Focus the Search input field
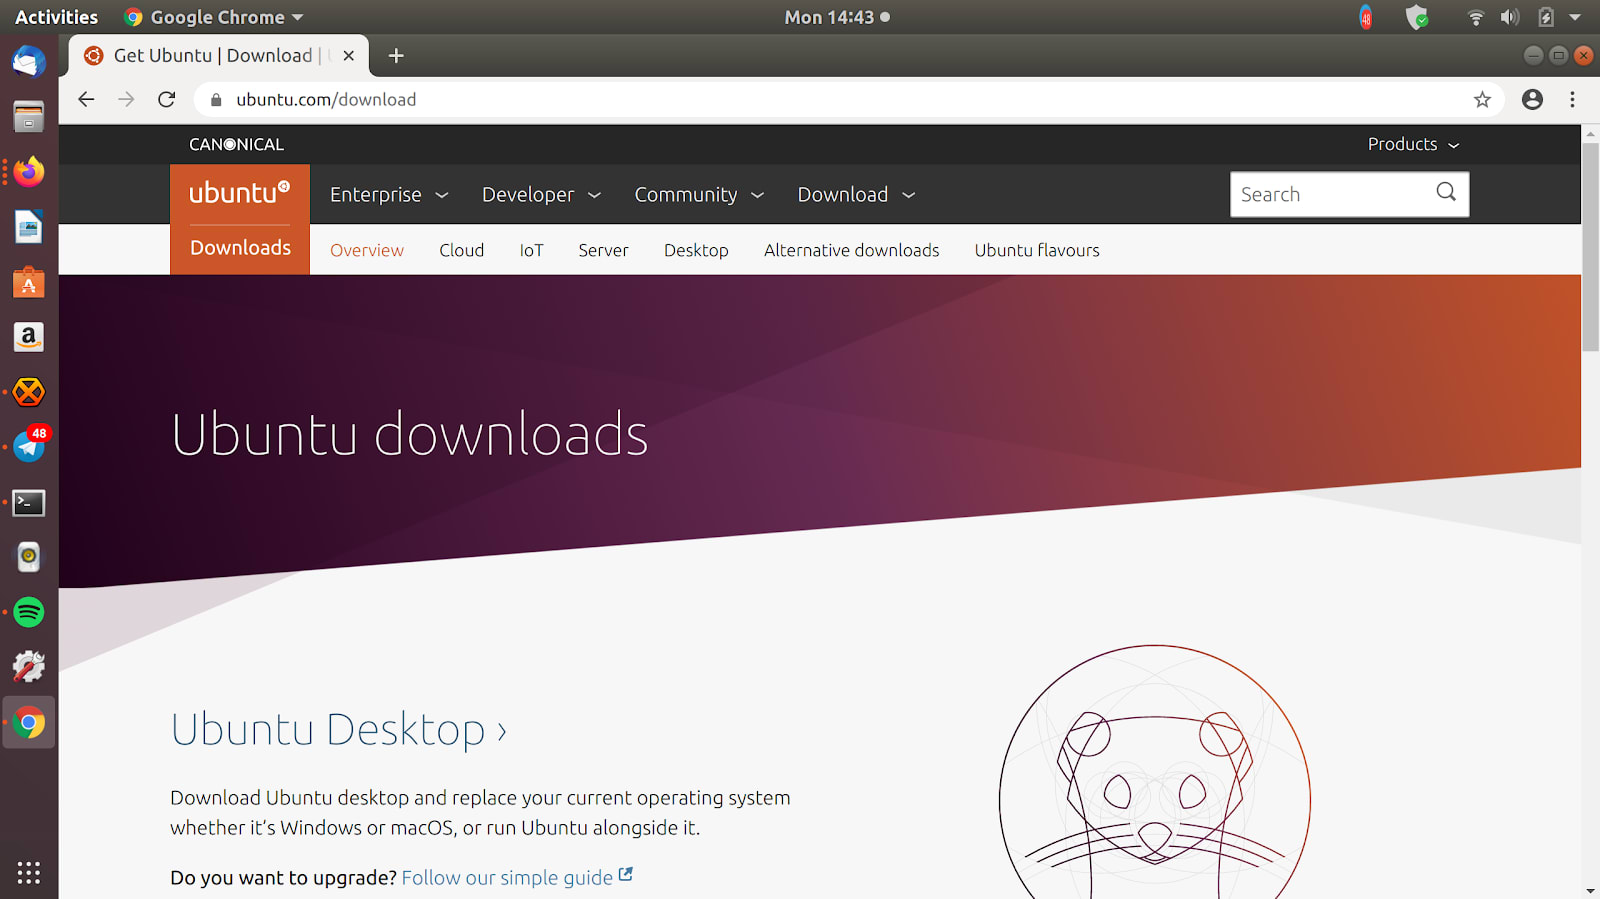This screenshot has height=899, width=1600. [1330, 194]
